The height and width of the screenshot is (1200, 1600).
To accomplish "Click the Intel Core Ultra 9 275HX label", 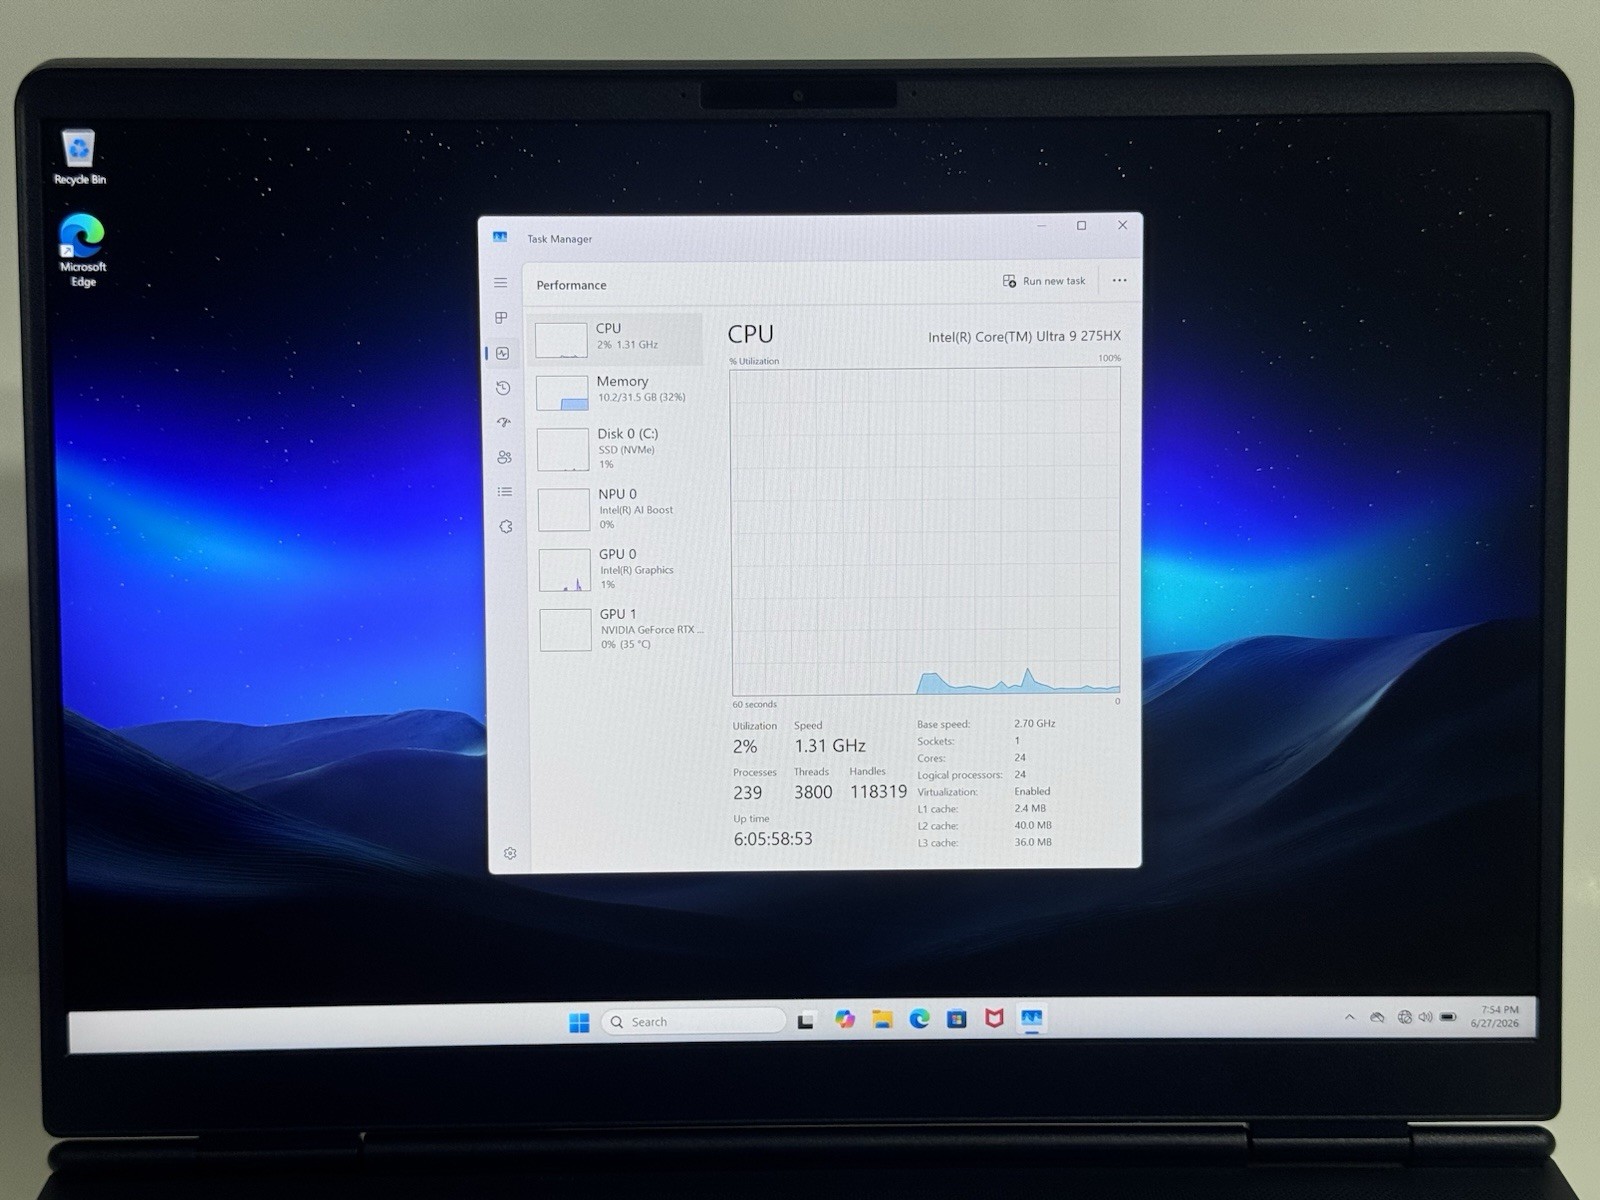I will (1024, 337).
